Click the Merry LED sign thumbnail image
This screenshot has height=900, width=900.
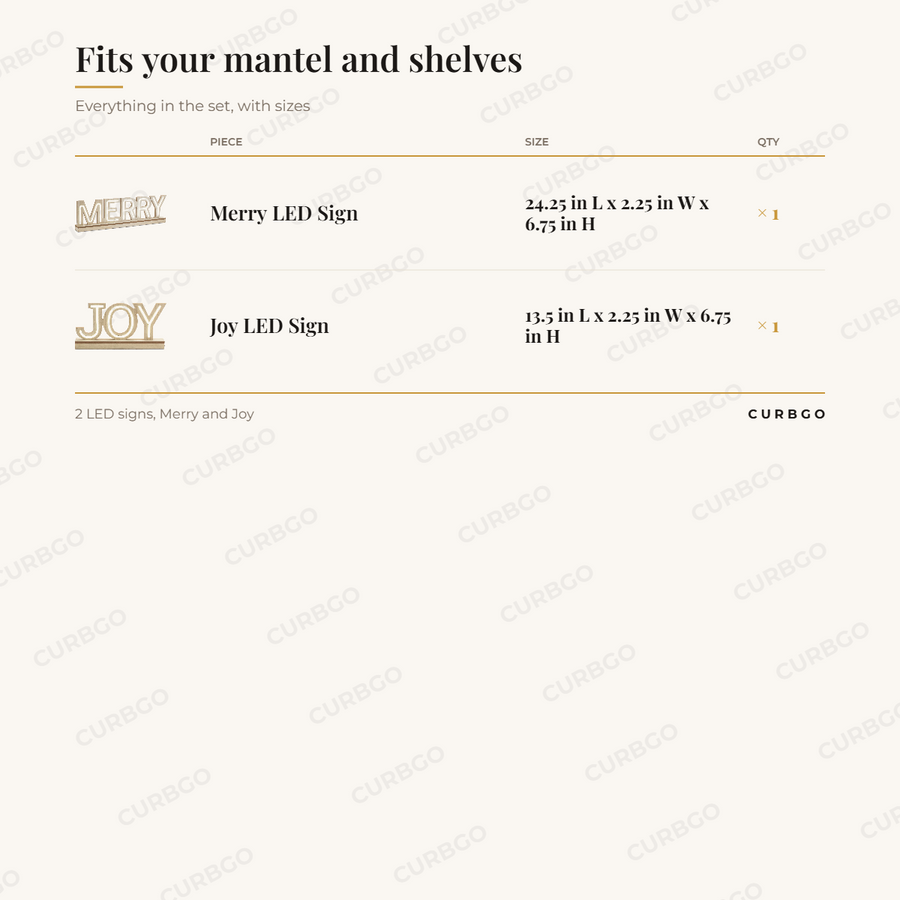pyautogui.click(x=121, y=213)
